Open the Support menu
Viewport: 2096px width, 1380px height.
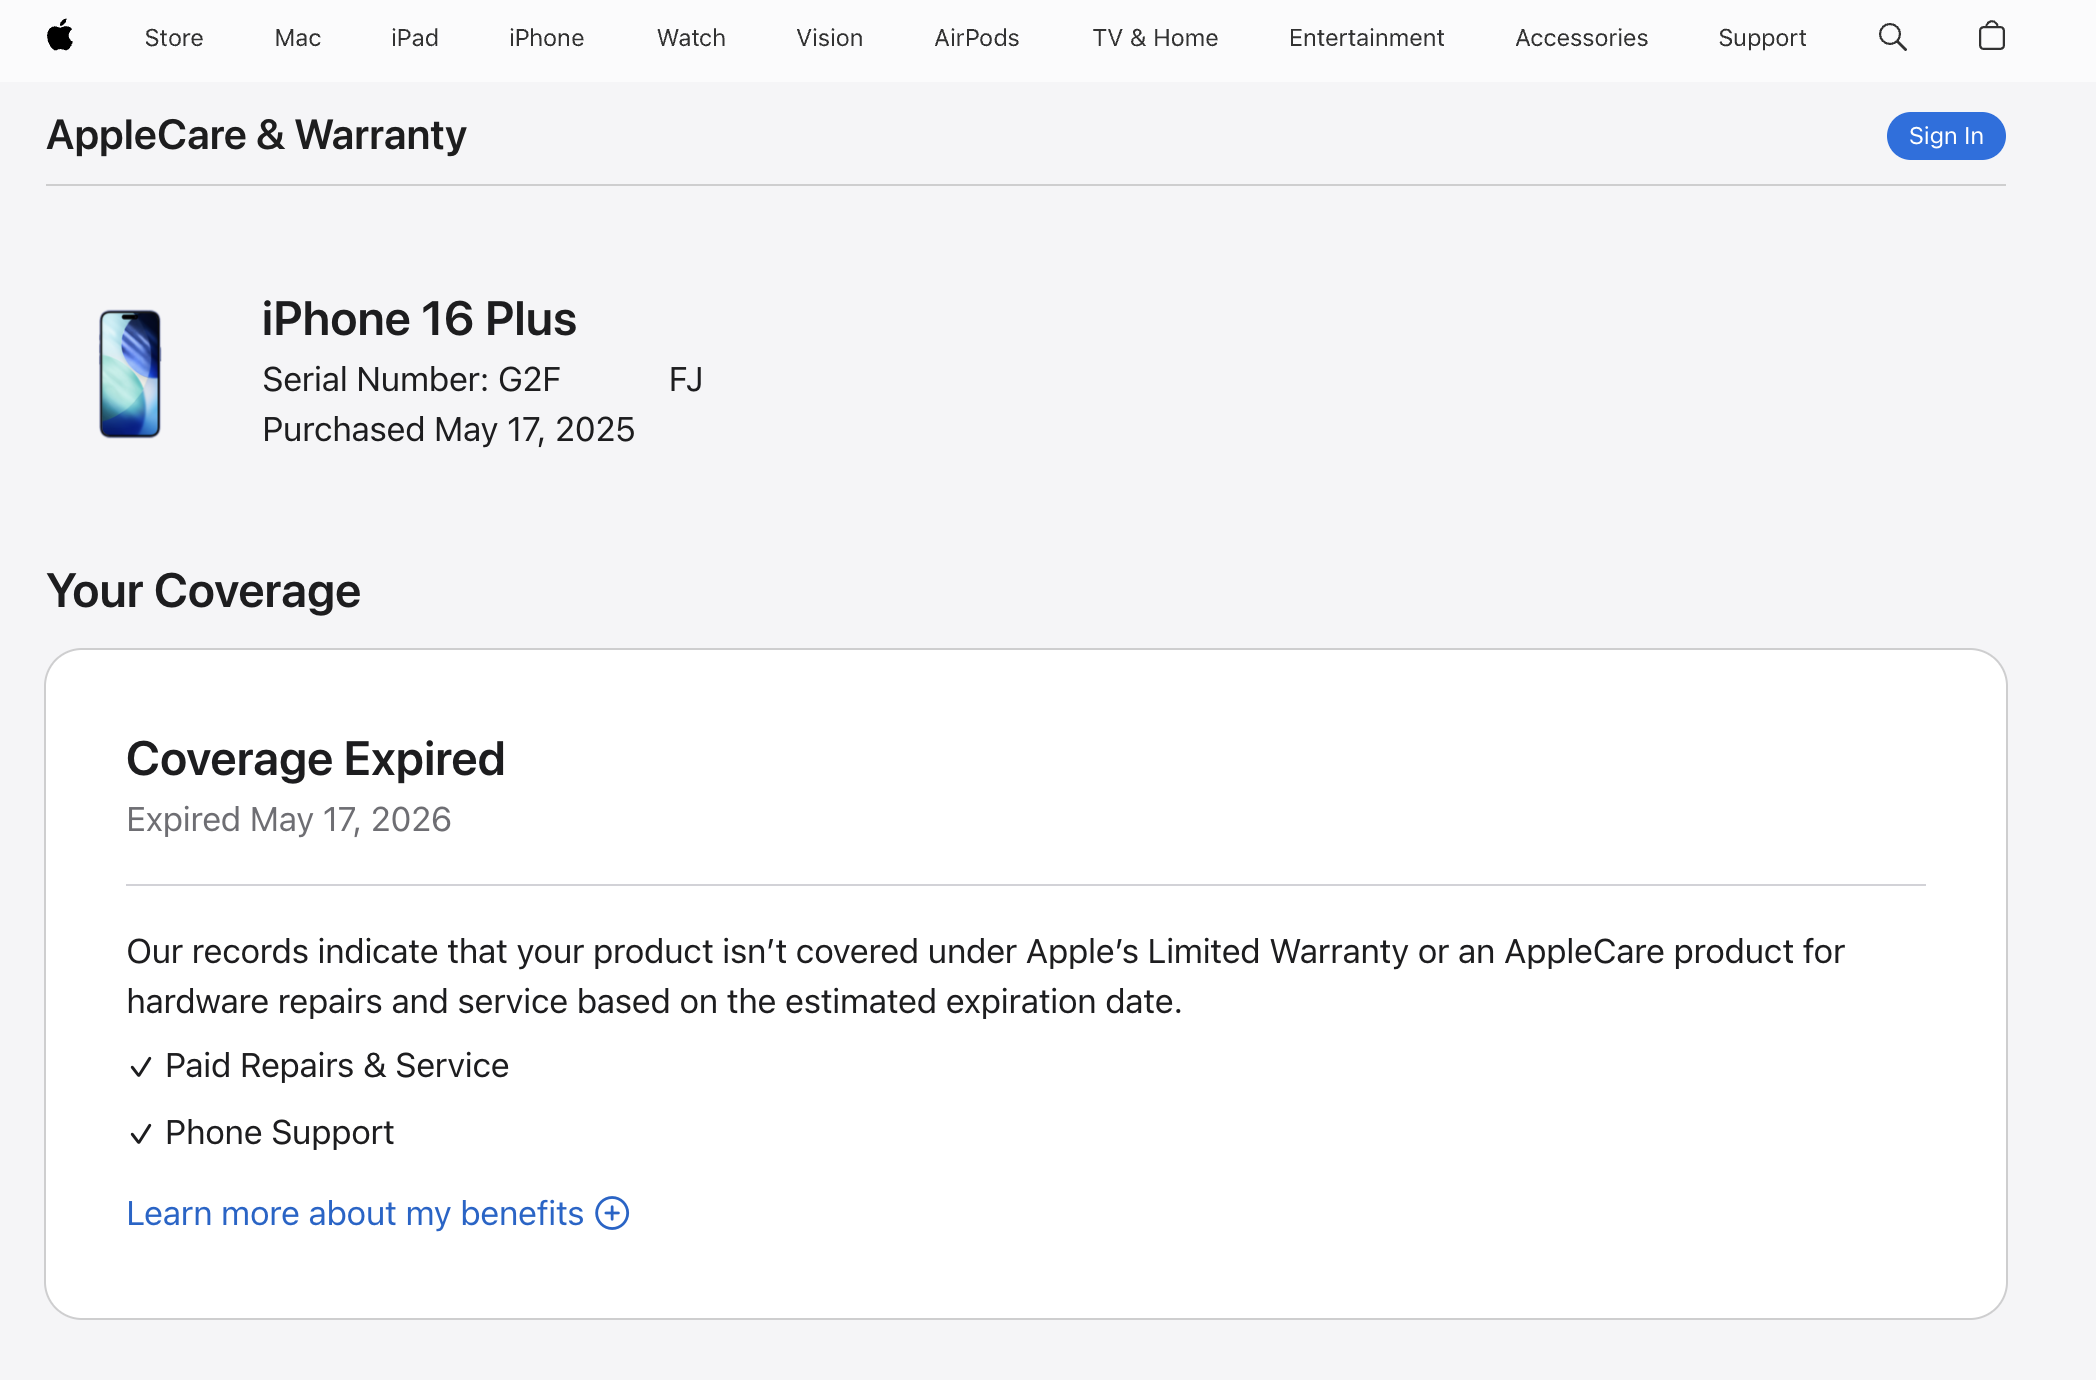[1762, 38]
